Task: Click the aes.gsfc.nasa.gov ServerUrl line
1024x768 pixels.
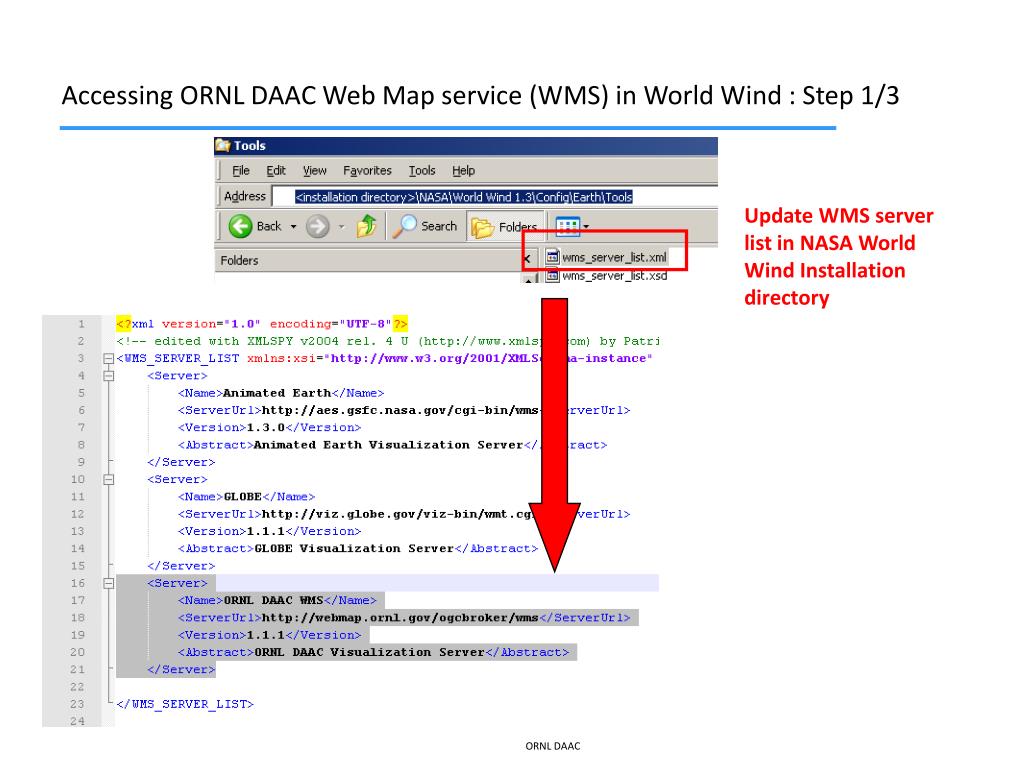Action: point(404,410)
